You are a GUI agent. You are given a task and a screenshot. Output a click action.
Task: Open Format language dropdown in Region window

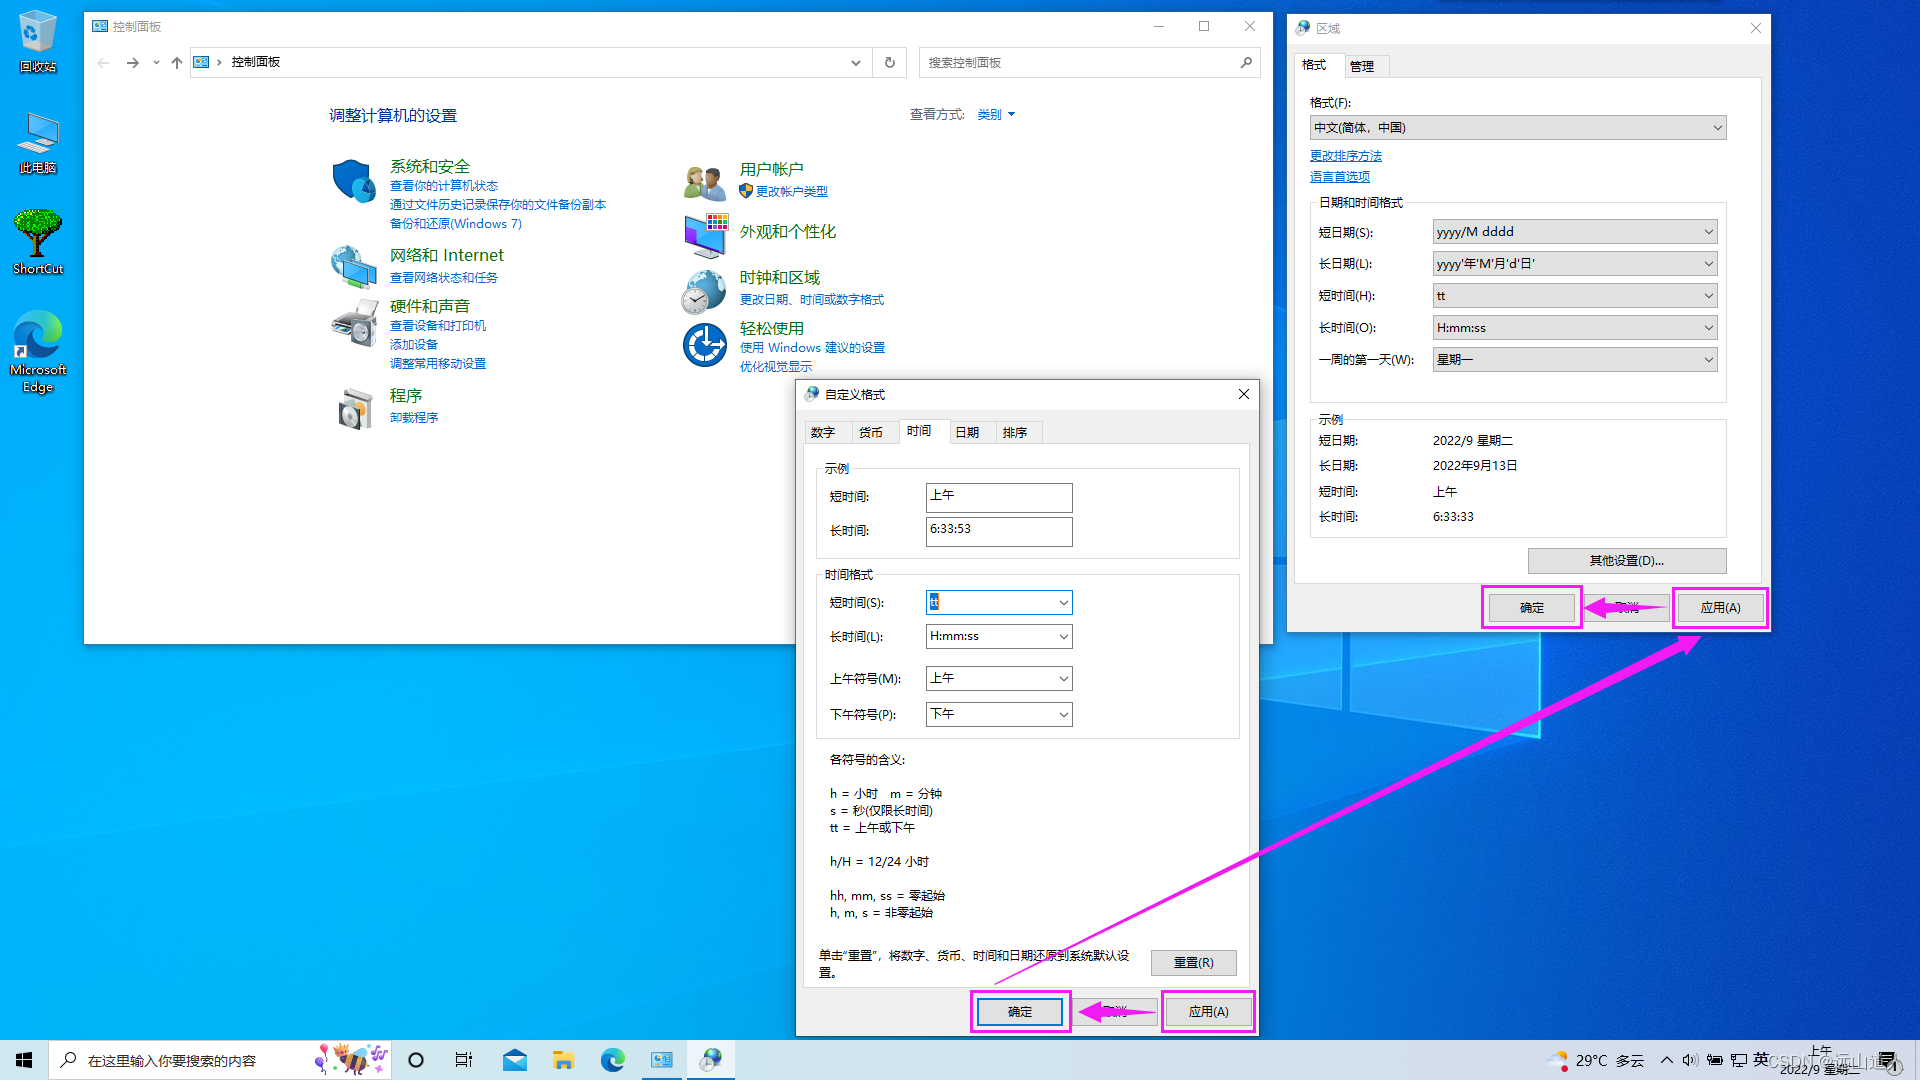(1518, 127)
